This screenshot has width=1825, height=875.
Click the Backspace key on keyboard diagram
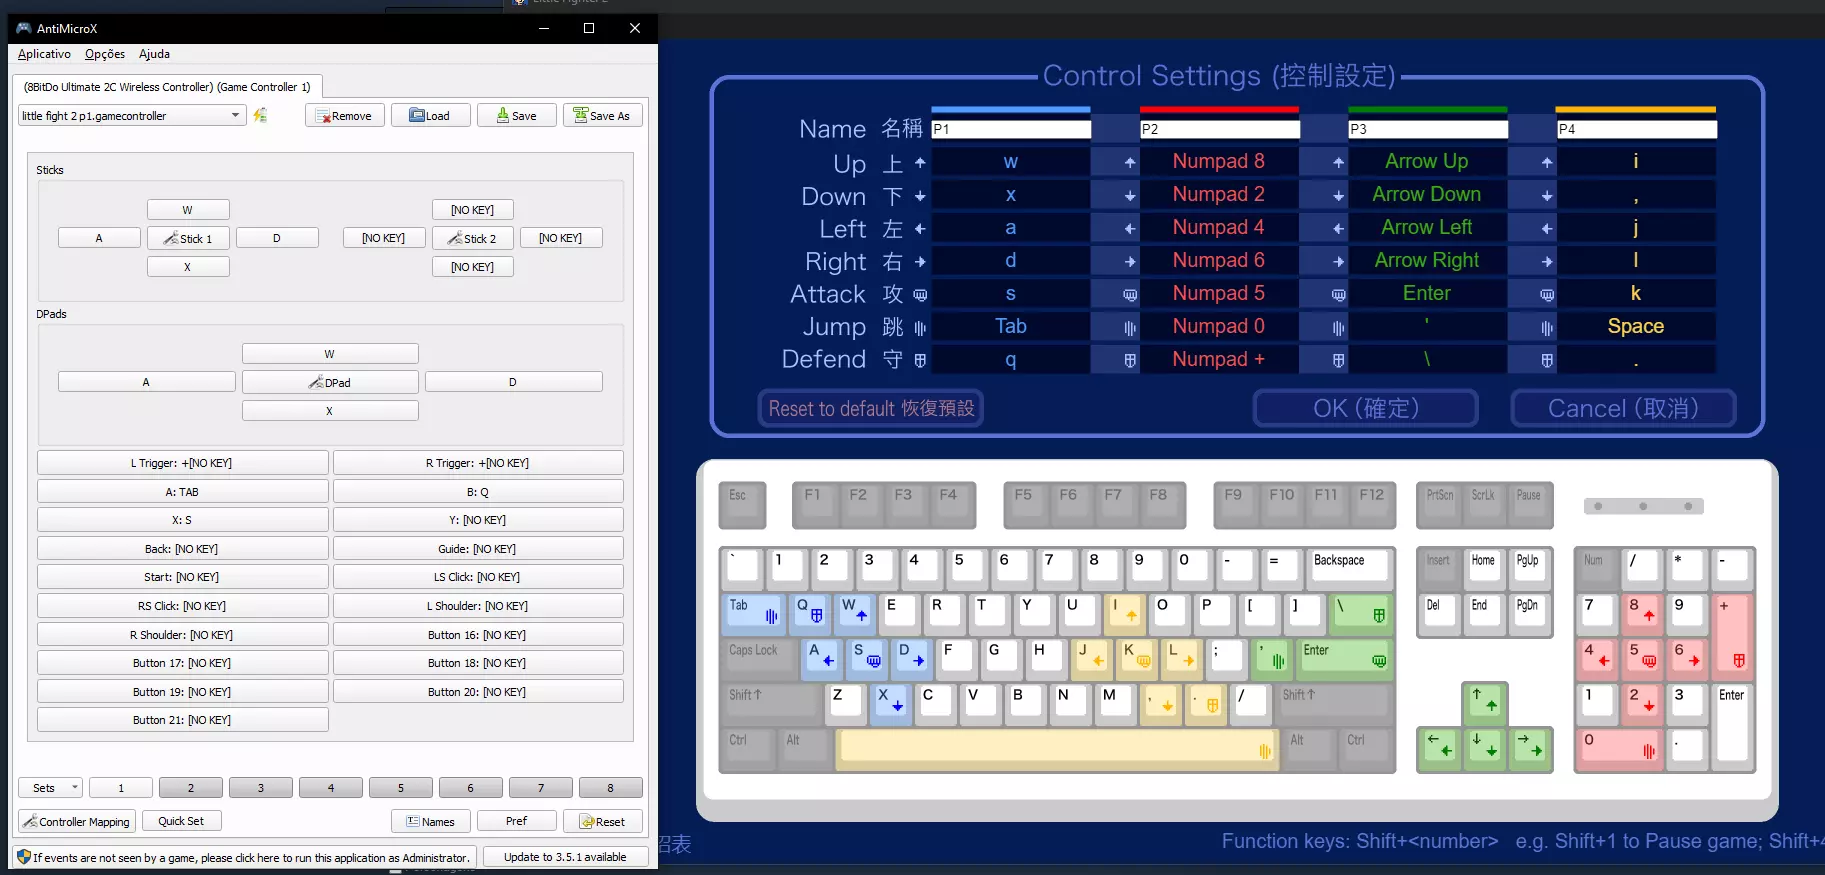coord(1350,569)
